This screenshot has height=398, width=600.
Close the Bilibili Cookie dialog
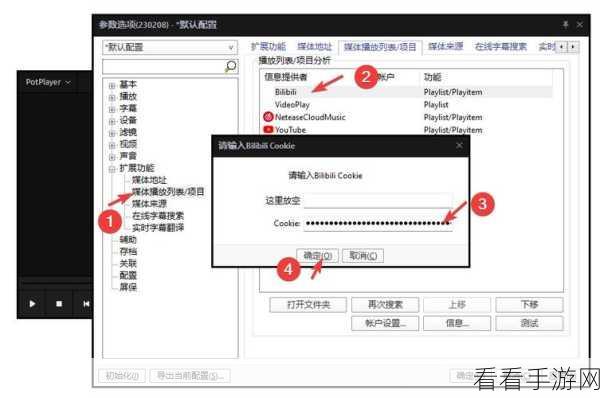click(x=459, y=145)
